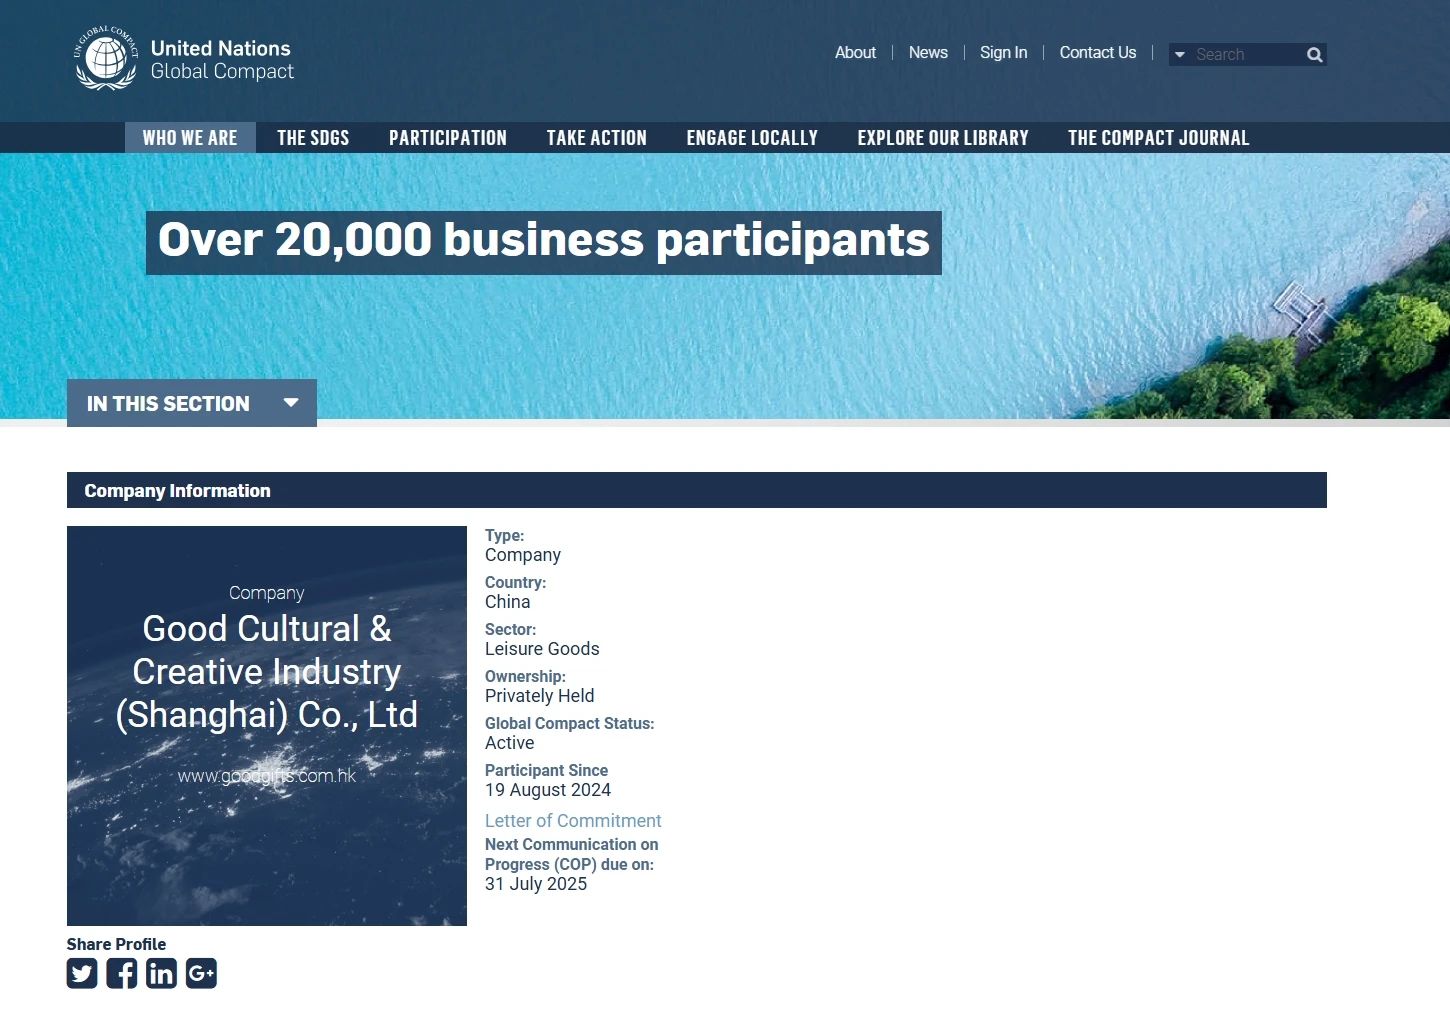Open the Explore Our Library menu
This screenshot has height=1010, width=1450.
point(943,138)
